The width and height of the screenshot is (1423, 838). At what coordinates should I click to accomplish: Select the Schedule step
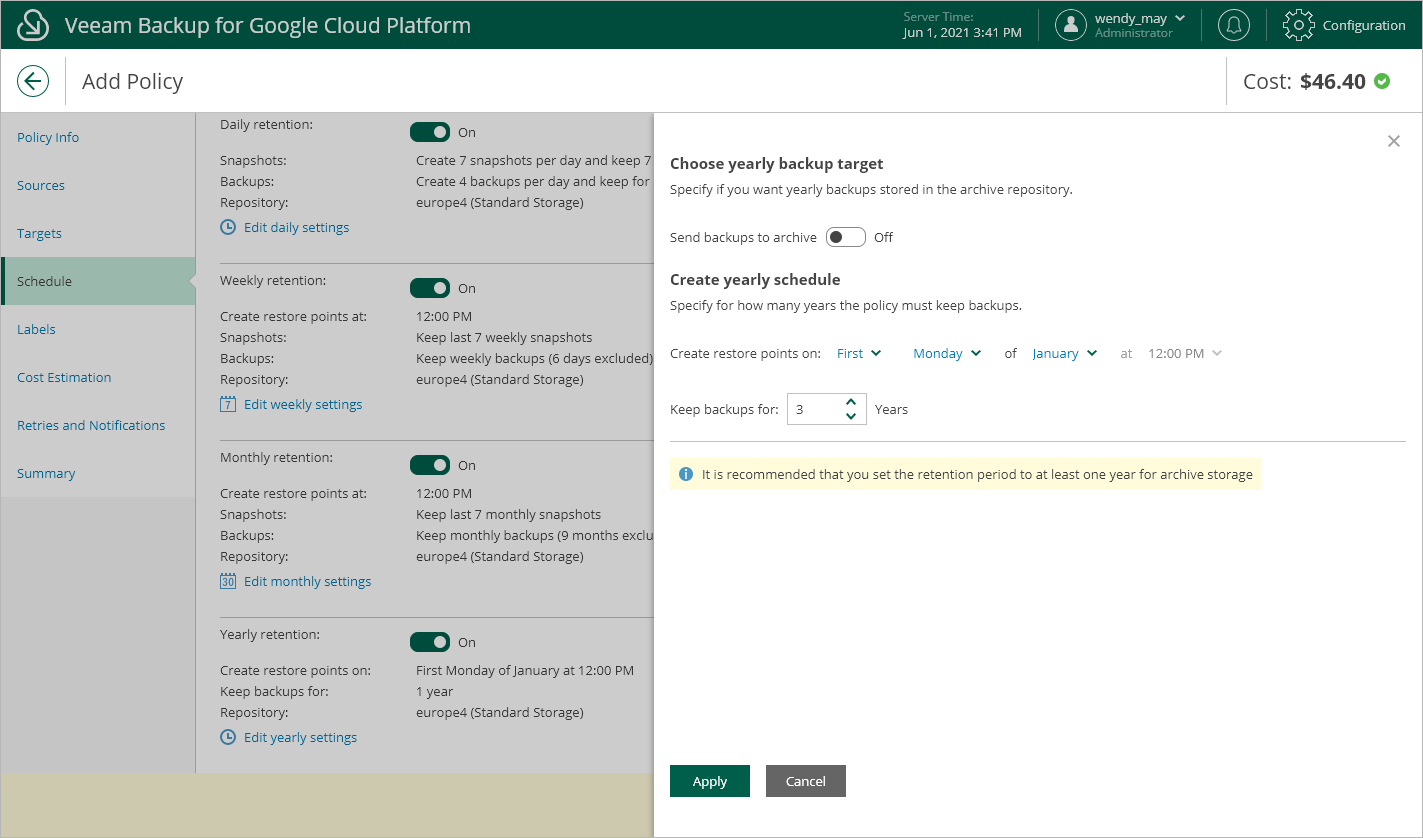click(98, 281)
